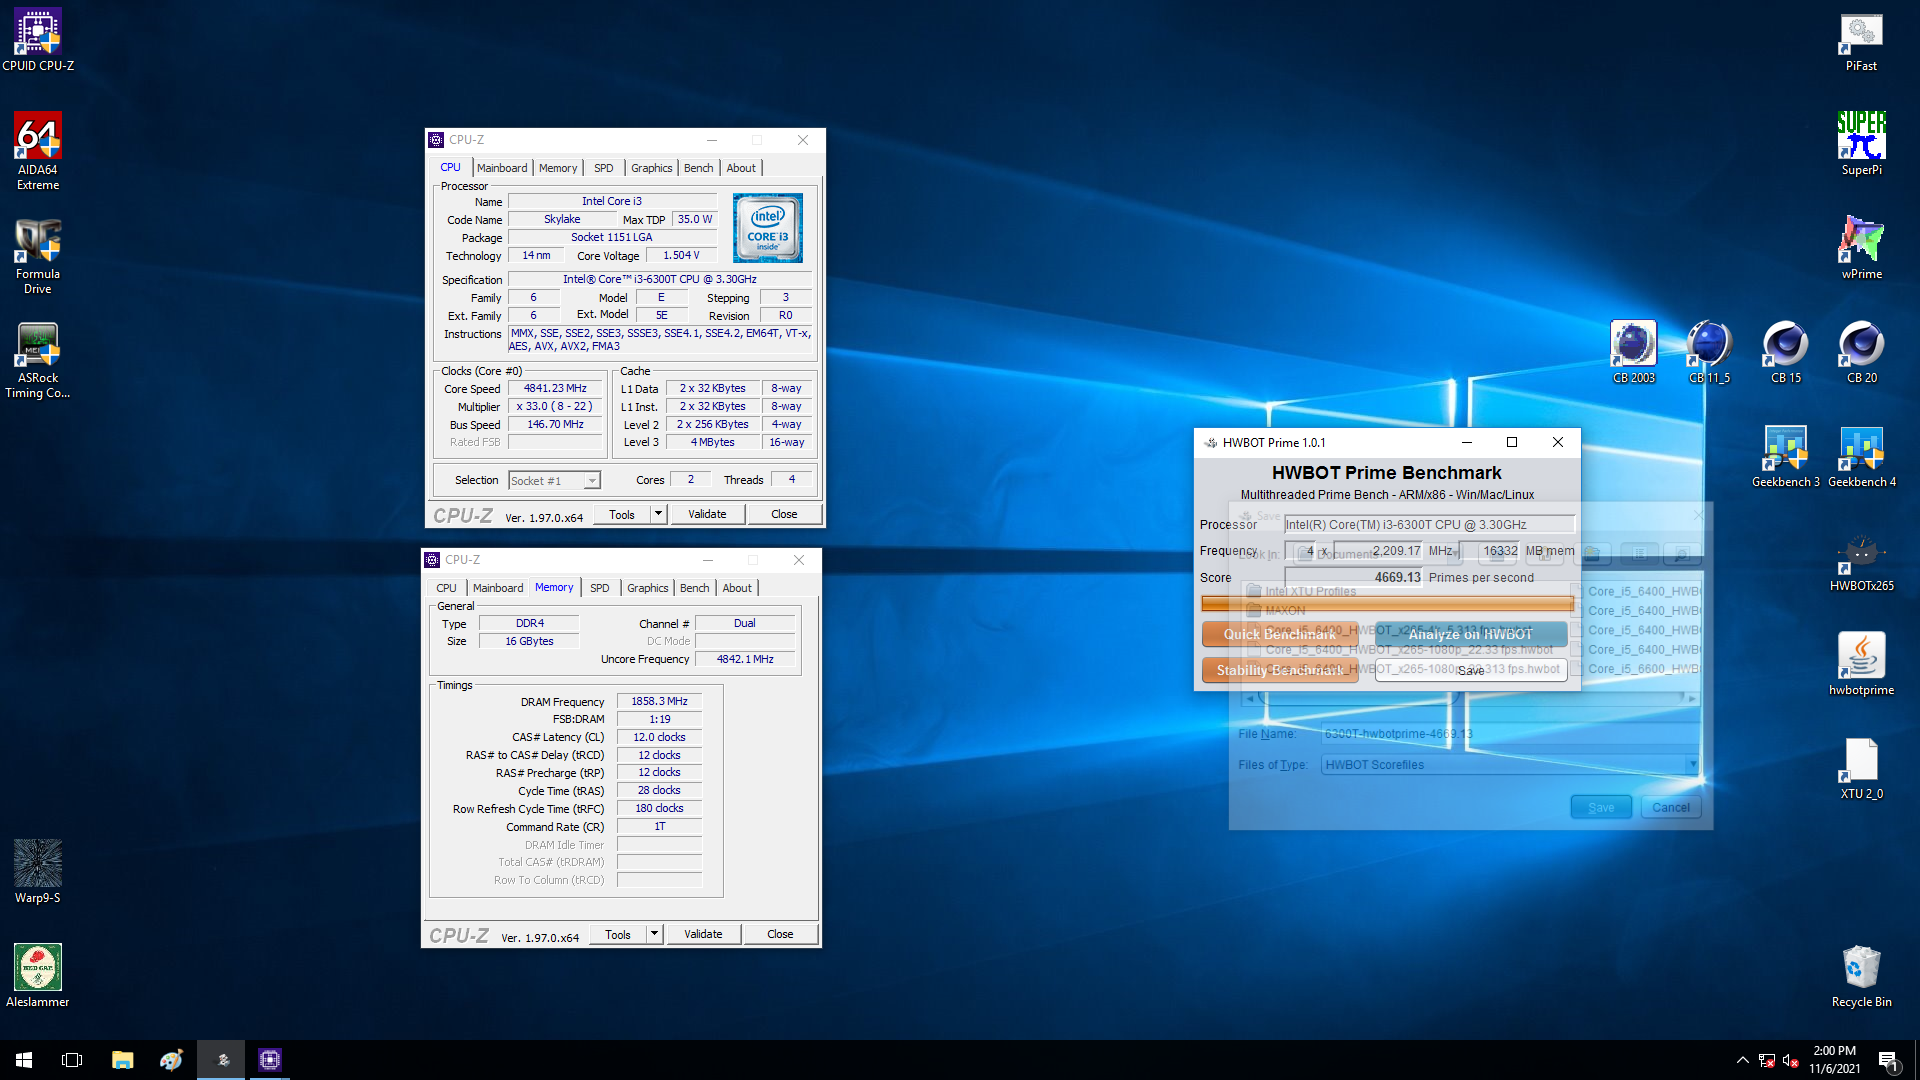Image resolution: width=1920 pixels, height=1080 pixels.
Task: Select the CB 20 Cinebench icon
Action: click(x=1861, y=352)
